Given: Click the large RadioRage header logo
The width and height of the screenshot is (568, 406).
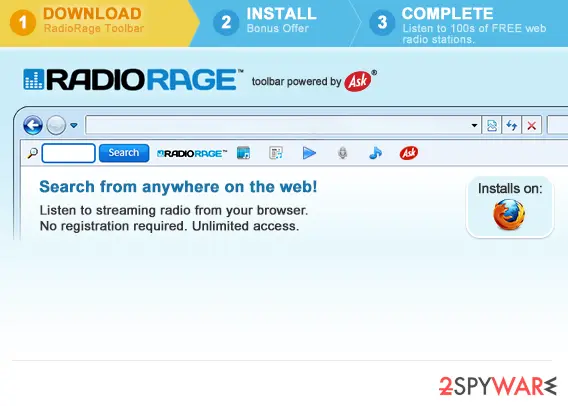Looking at the screenshot, I should click(133, 79).
